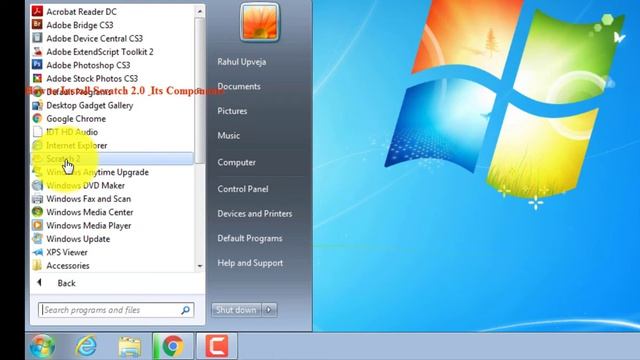
Task: Open Pictures from the Start menu
Action: coord(232,111)
